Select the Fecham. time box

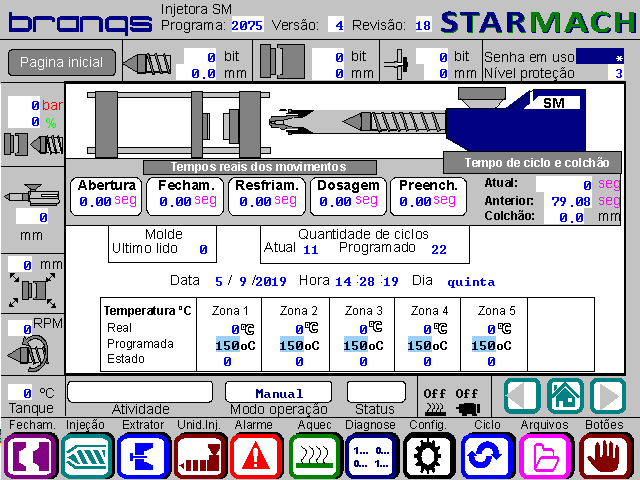pos(185,196)
